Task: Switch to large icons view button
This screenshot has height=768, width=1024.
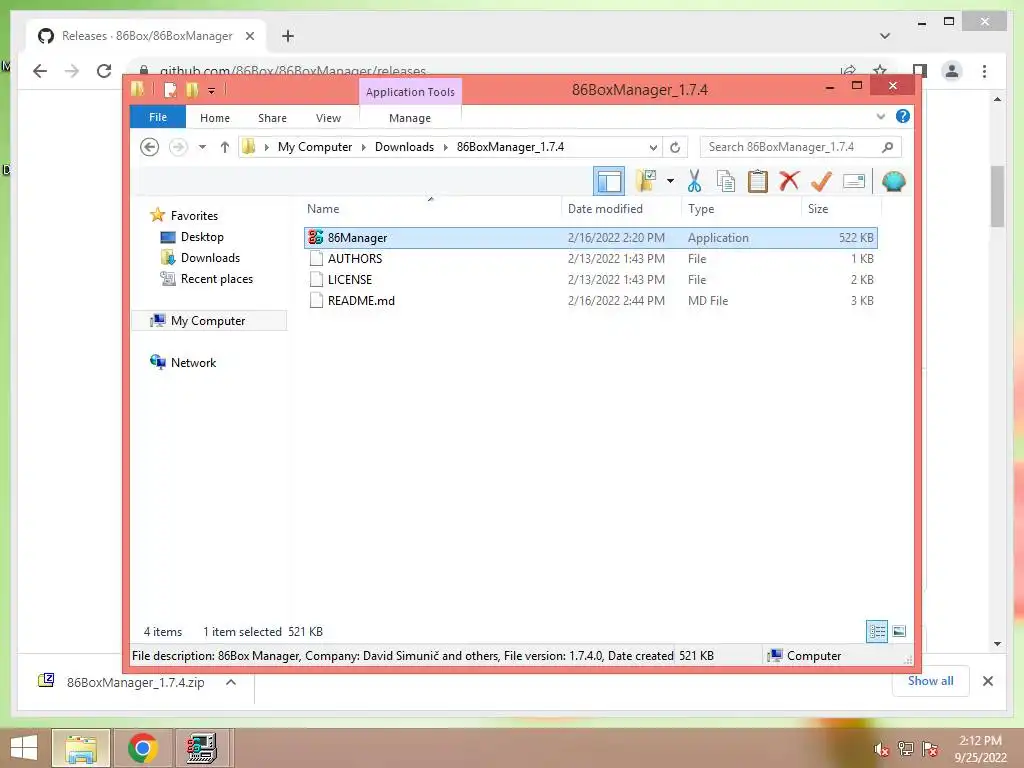Action: pyautogui.click(x=899, y=632)
